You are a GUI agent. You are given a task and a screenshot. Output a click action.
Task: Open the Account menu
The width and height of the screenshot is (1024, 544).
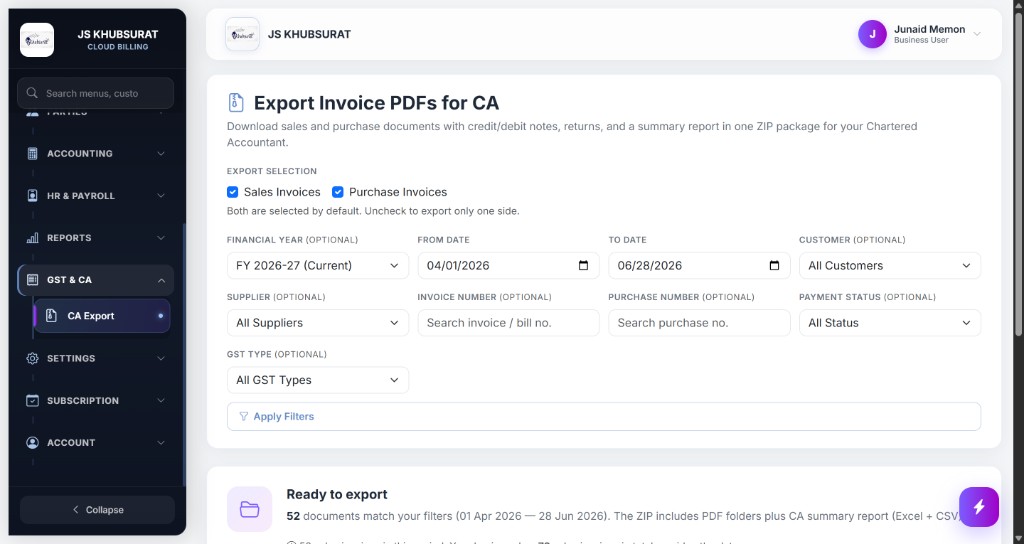(96, 443)
